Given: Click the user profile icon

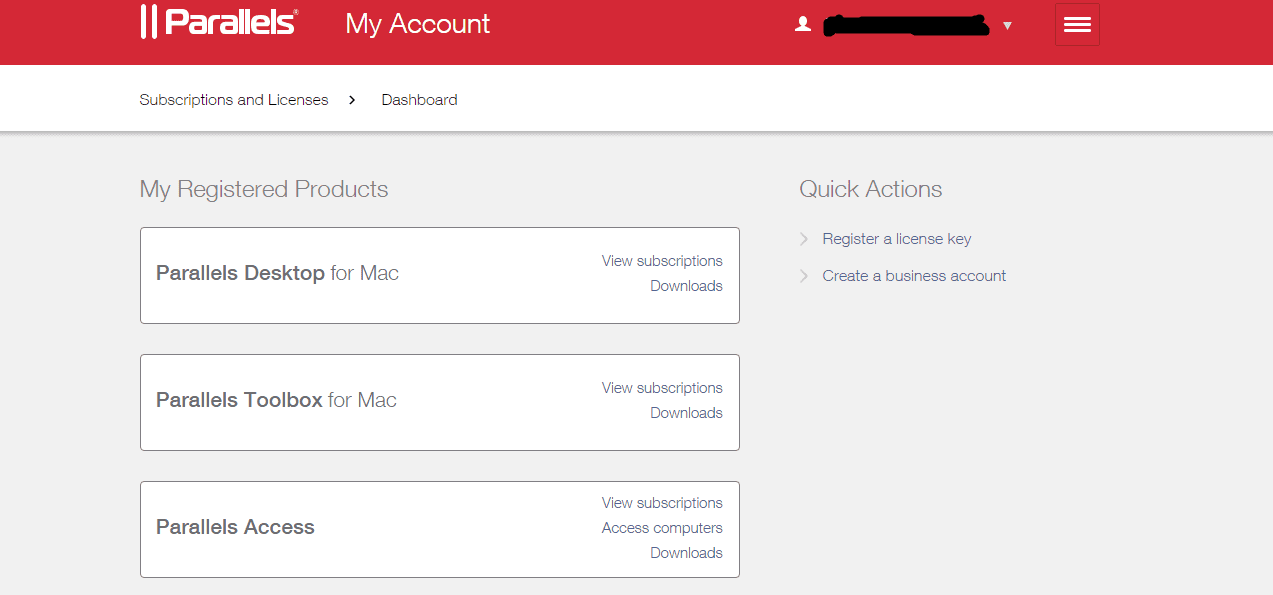Looking at the screenshot, I should tap(802, 25).
